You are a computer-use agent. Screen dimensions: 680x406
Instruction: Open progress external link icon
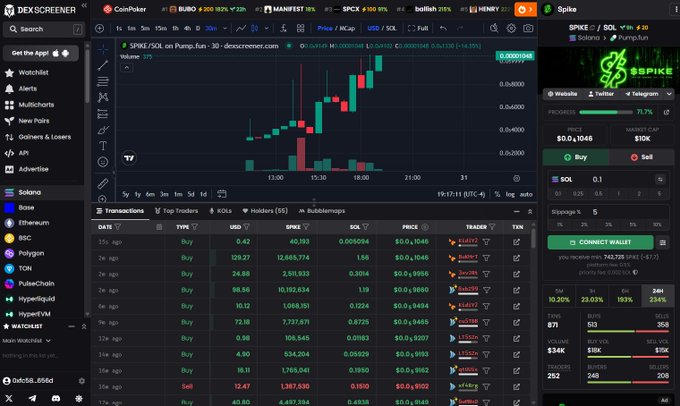[x=666, y=112]
